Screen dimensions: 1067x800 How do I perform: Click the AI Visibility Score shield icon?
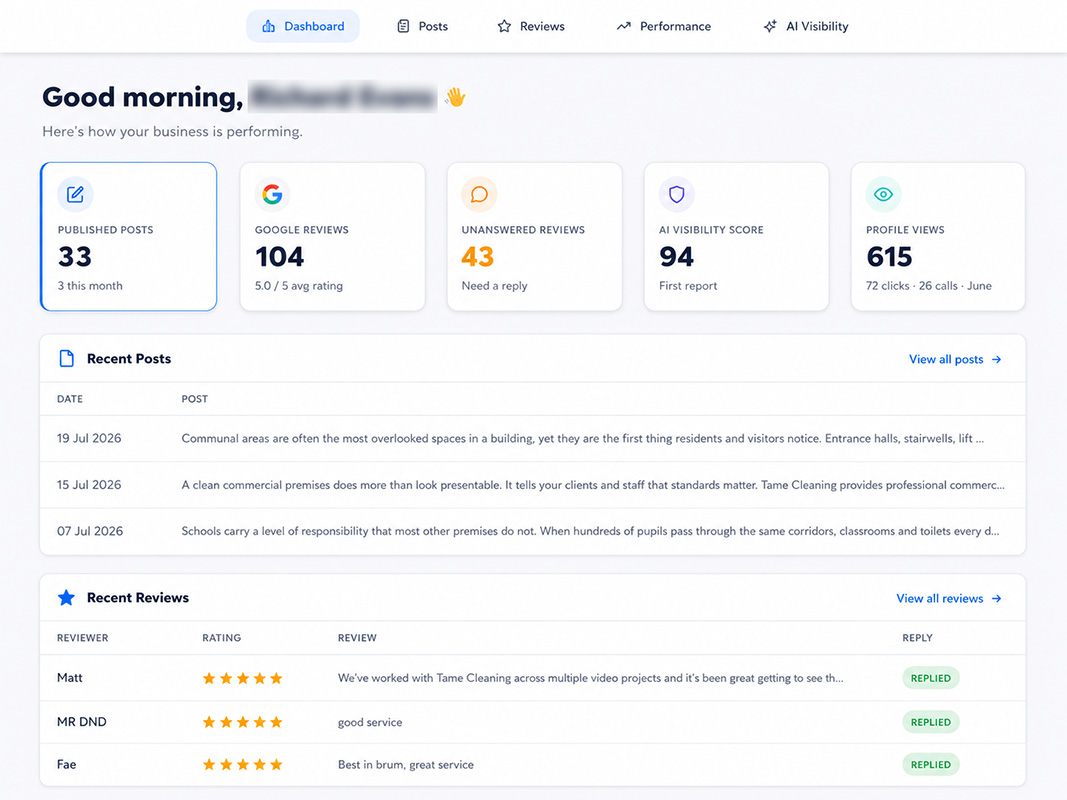click(676, 195)
